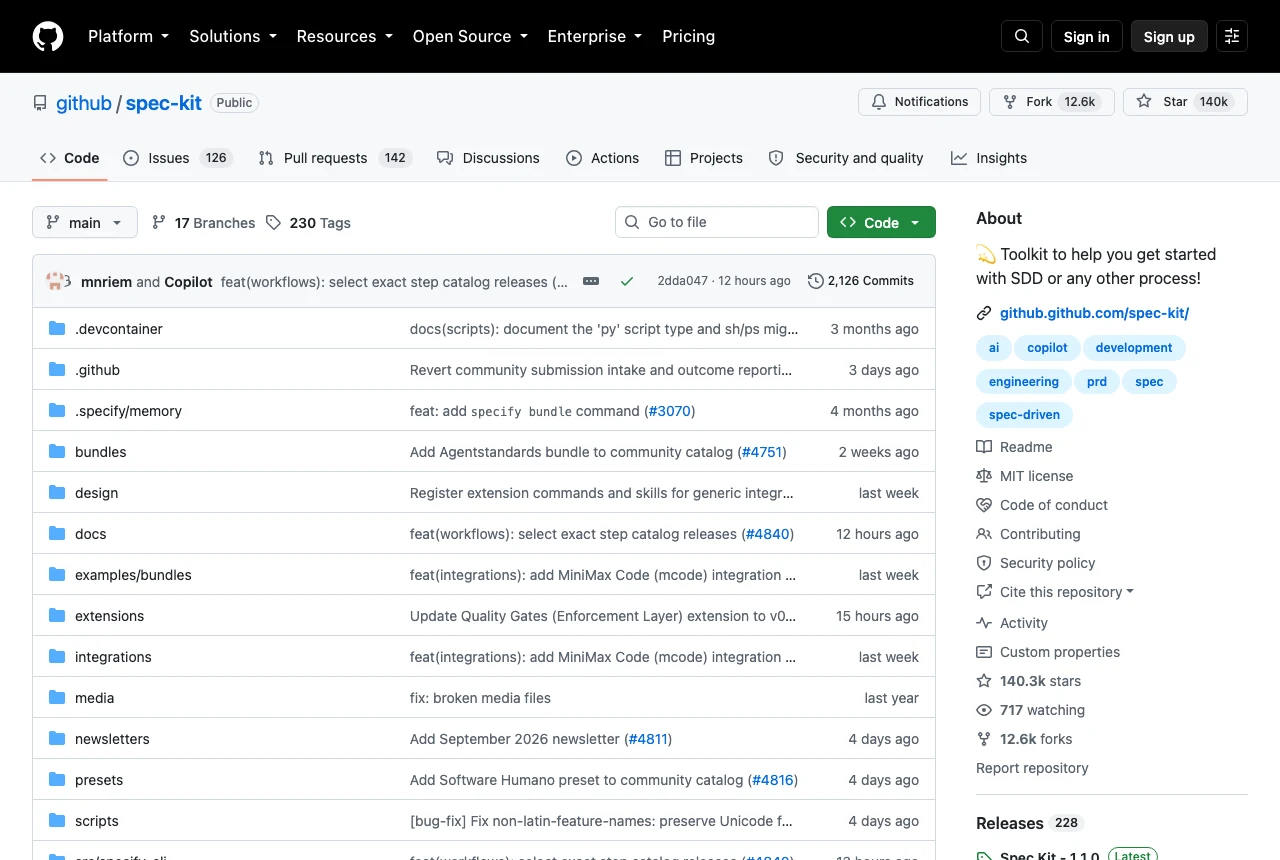Click the shield icon beside Security policy
Image resolution: width=1280 pixels, height=860 pixels.
(x=984, y=563)
